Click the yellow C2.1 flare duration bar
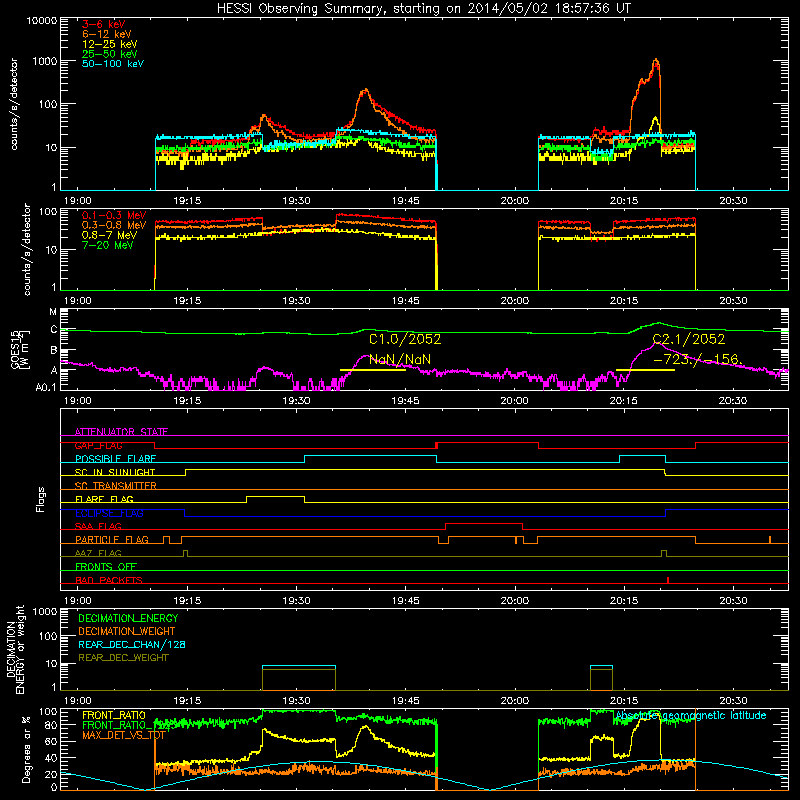This screenshot has height=800, width=800. [x=645, y=369]
